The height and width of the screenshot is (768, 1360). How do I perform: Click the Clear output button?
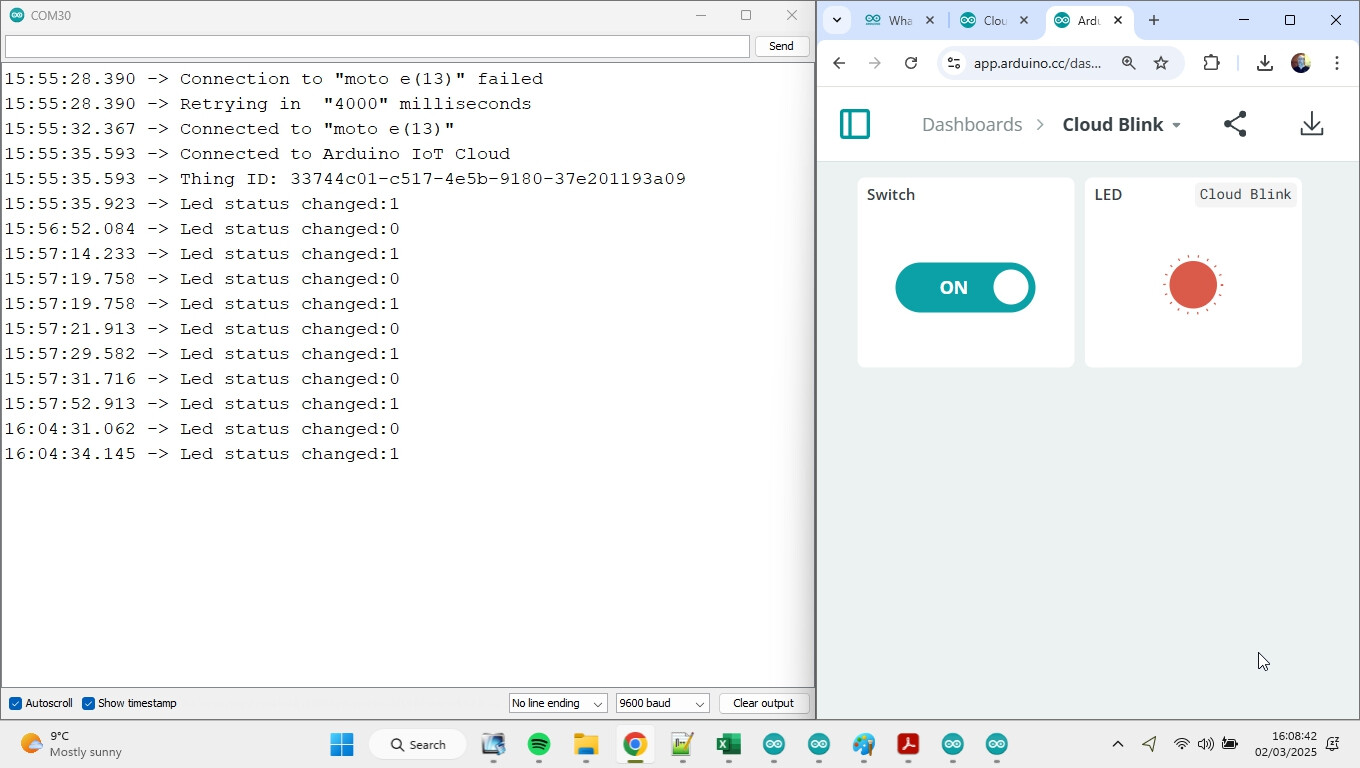(x=763, y=703)
